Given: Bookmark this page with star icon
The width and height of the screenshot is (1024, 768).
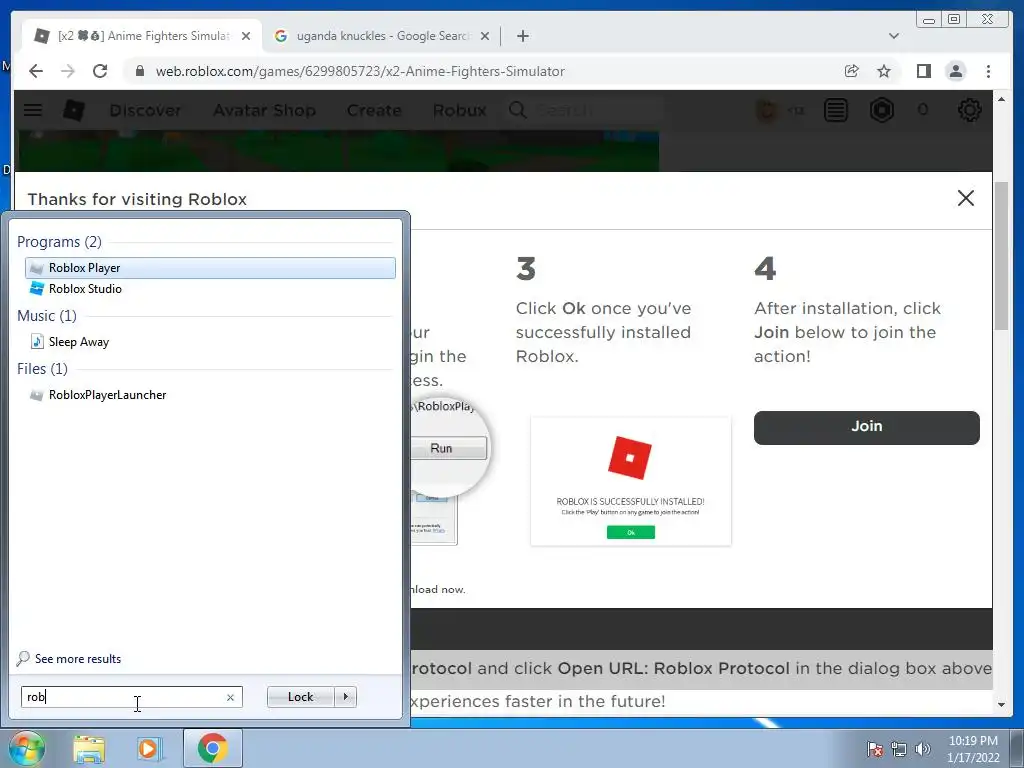Looking at the screenshot, I should pos(884,71).
